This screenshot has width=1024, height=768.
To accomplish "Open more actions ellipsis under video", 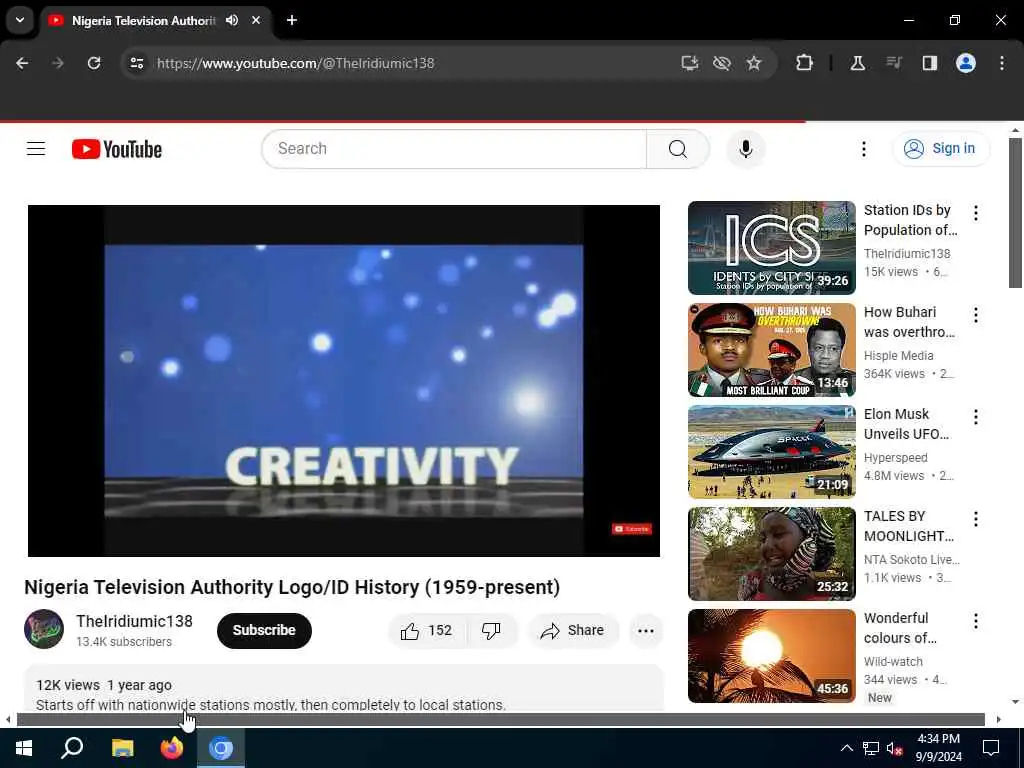I will pos(645,630).
